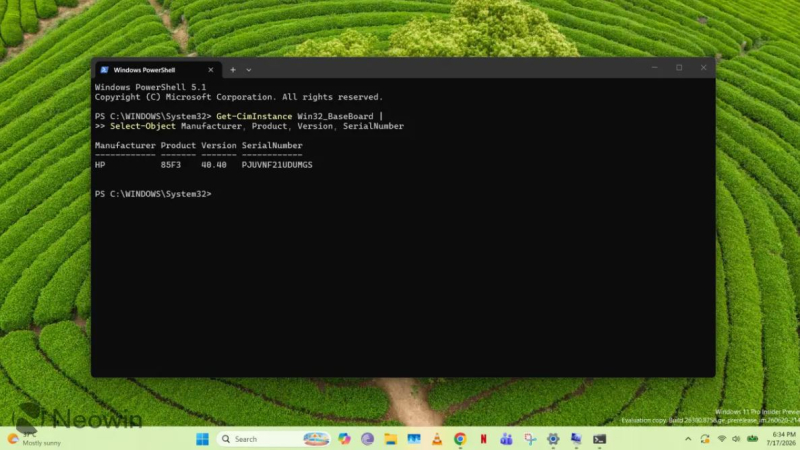Close the PowerShell terminal window
This screenshot has width=800, height=450.
704,67
